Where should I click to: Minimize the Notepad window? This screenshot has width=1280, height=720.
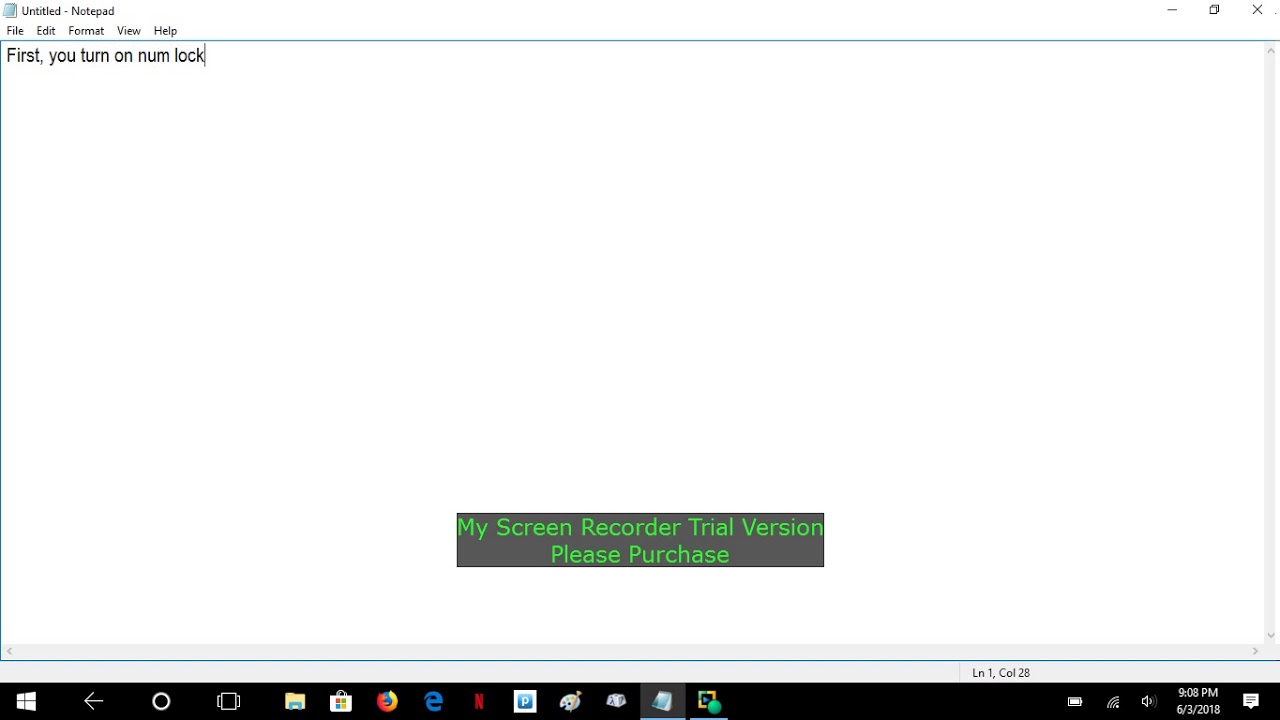pos(1172,11)
